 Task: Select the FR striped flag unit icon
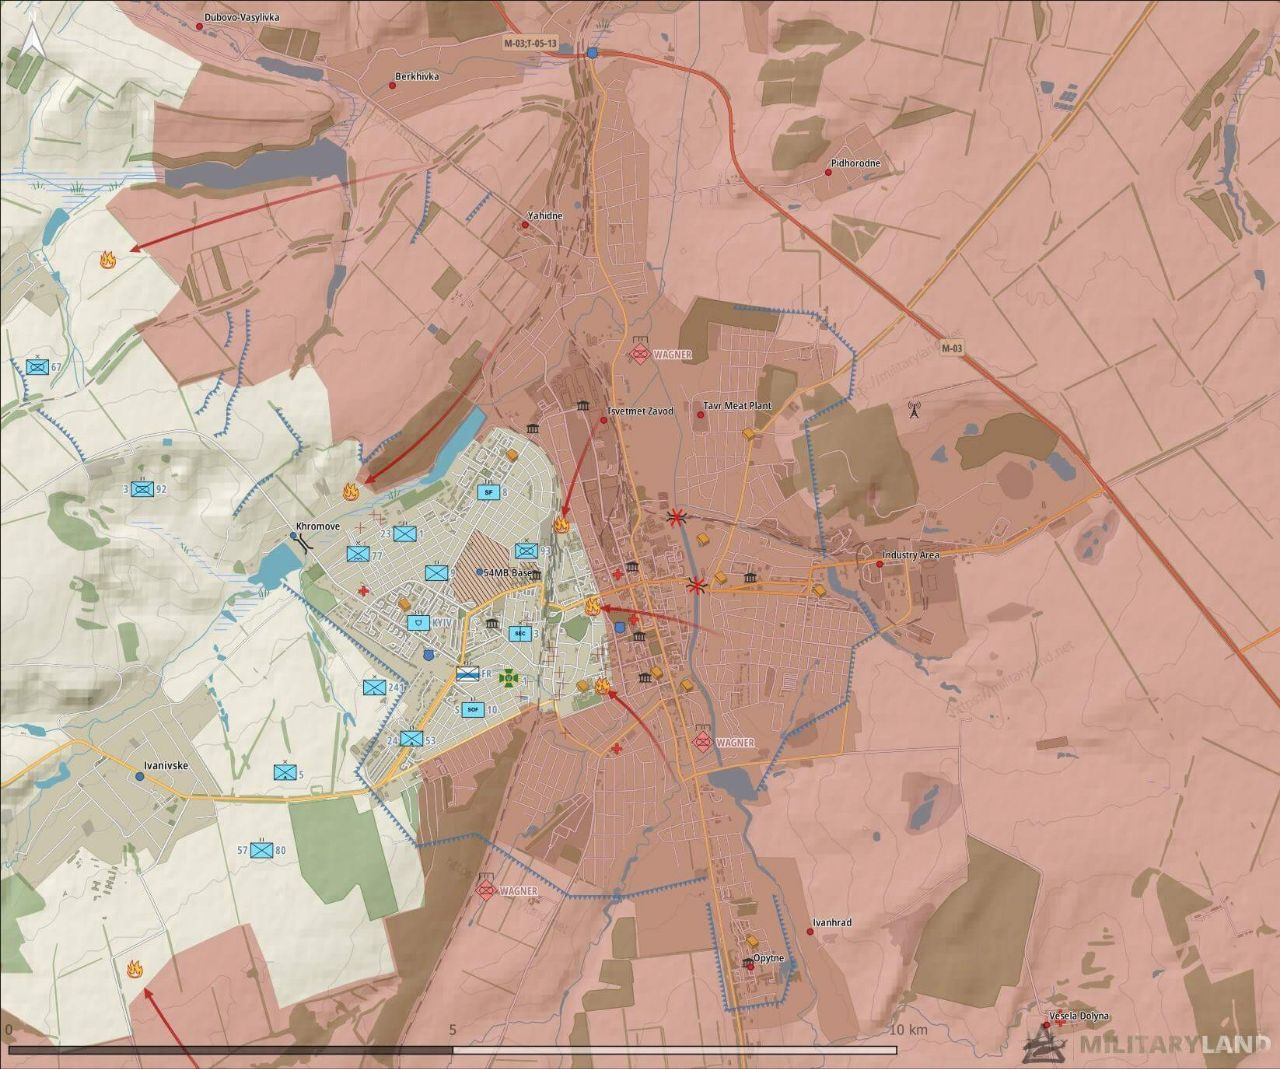click(x=468, y=674)
